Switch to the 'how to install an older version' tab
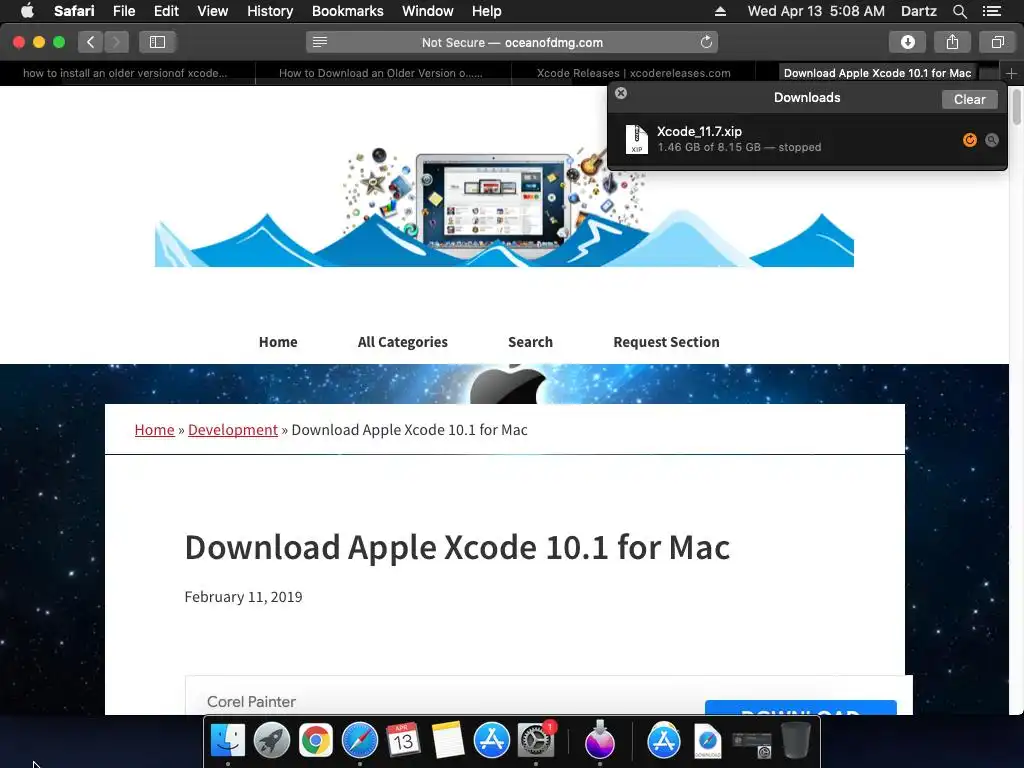The height and width of the screenshot is (768, 1024). (x=125, y=73)
